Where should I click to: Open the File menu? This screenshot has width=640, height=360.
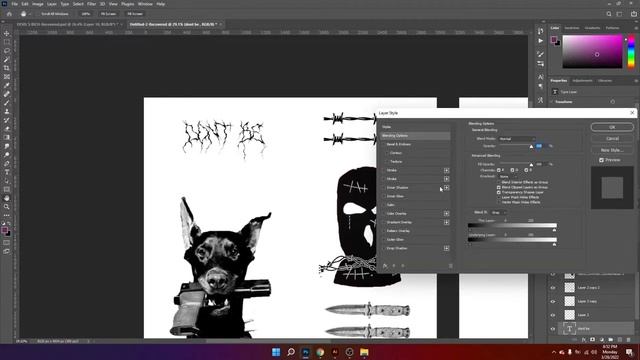(14, 4)
